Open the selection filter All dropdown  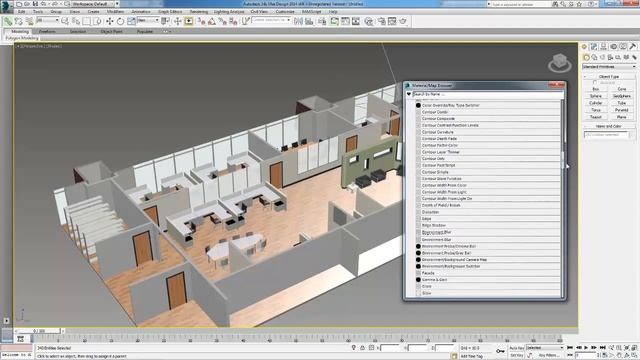tap(48, 20)
